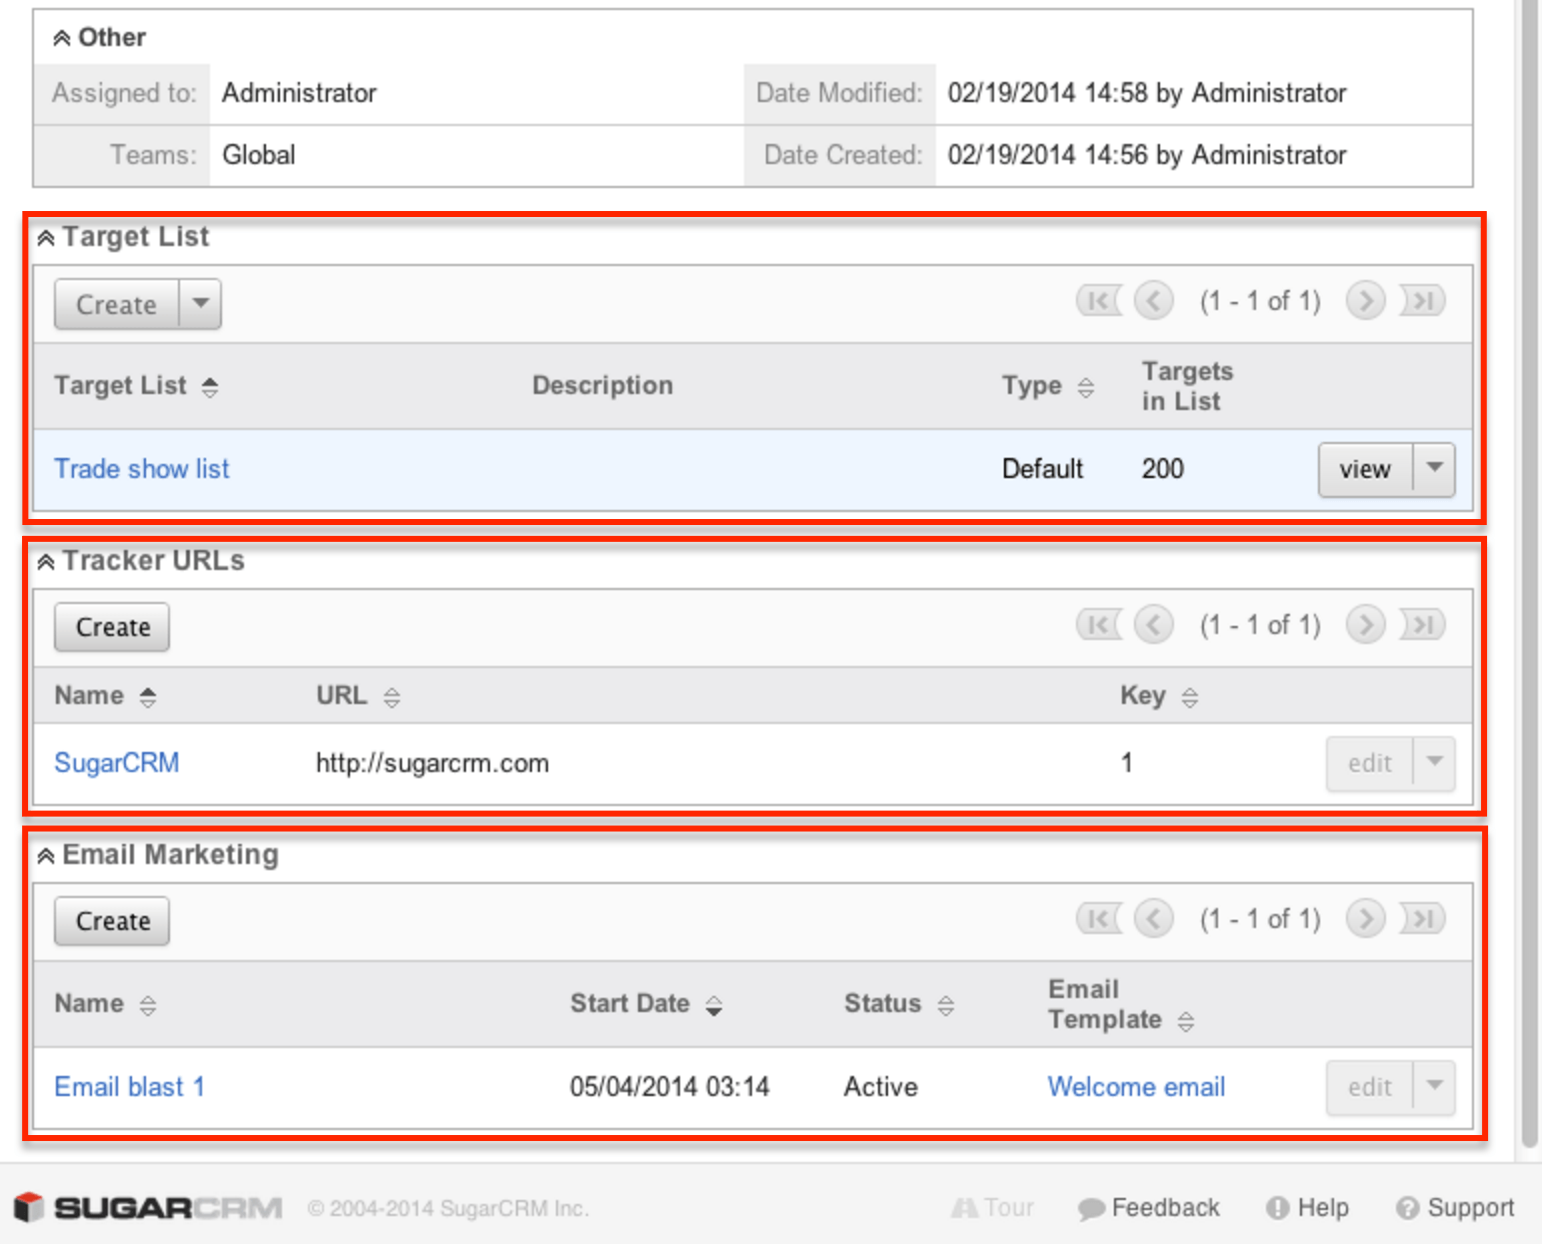Sort Tracker URLs by Key column

[x=1159, y=696]
